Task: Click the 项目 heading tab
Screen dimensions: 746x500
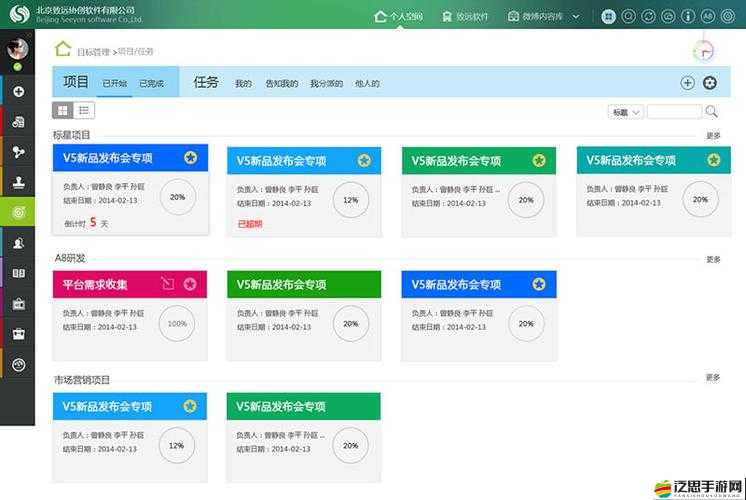Action: 76,82
